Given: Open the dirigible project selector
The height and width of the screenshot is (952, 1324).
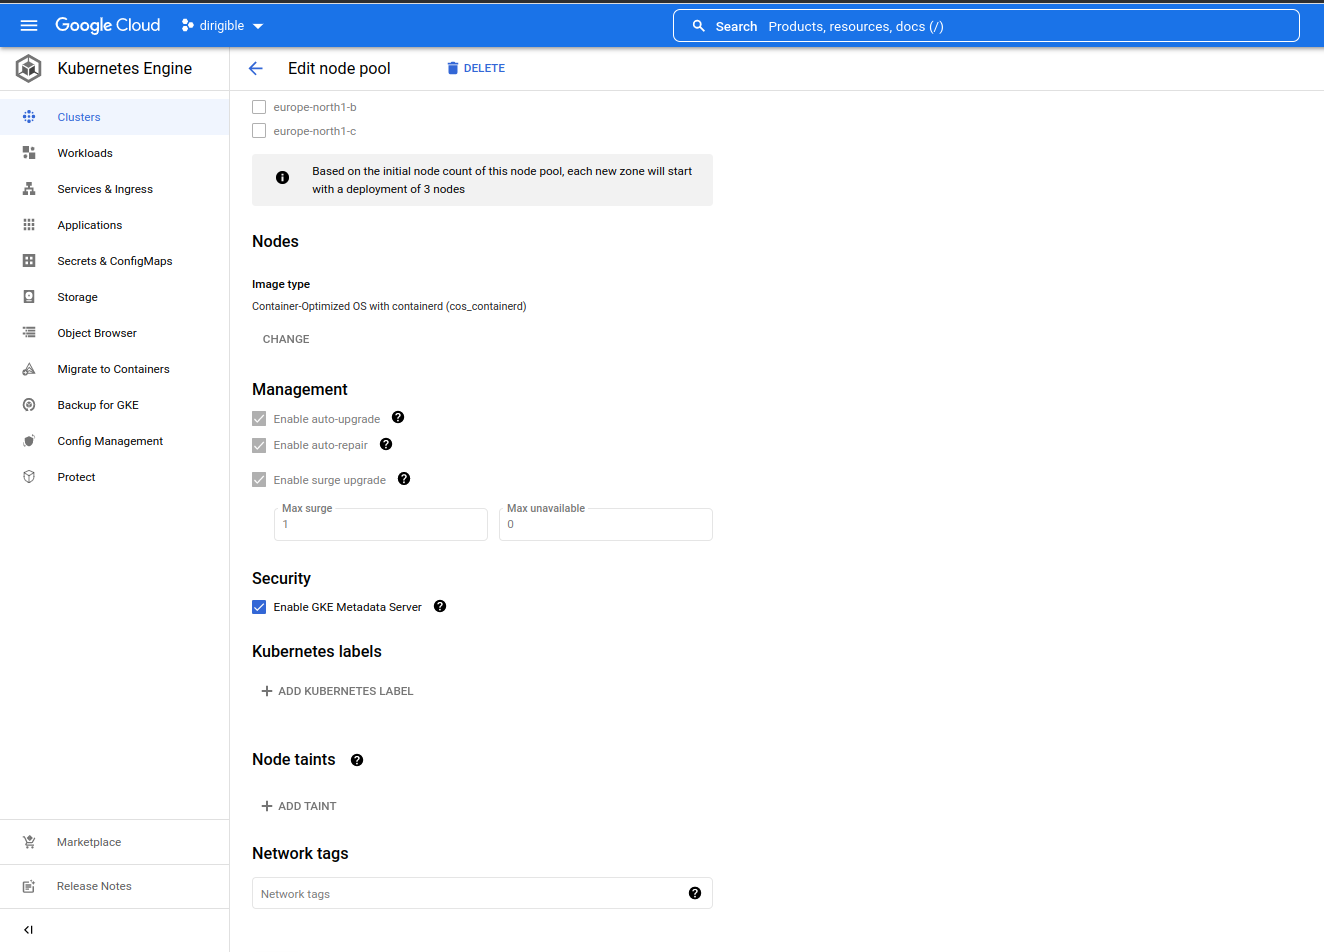Looking at the screenshot, I should (x=222, y=26).
